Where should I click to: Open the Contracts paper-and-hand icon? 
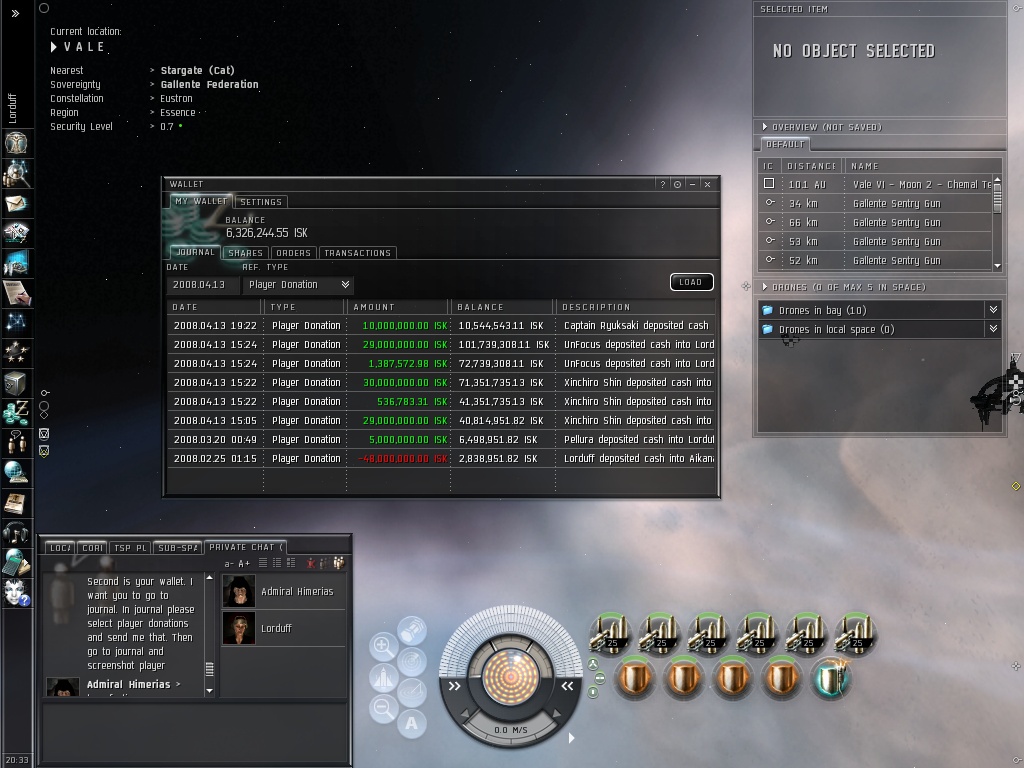click(16, 293)
